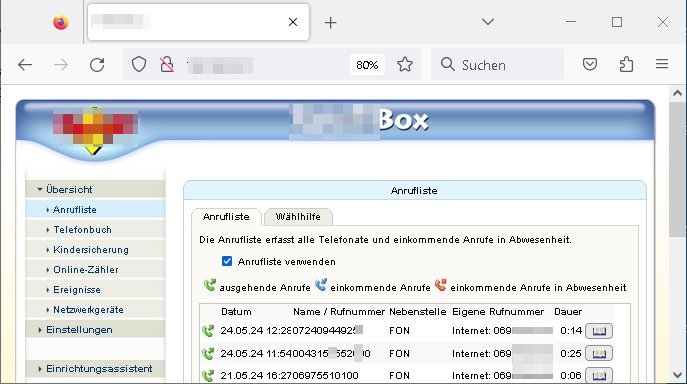Collapse the Übersicht menu section
Screen dimensions: 687x384
point(95,189)
